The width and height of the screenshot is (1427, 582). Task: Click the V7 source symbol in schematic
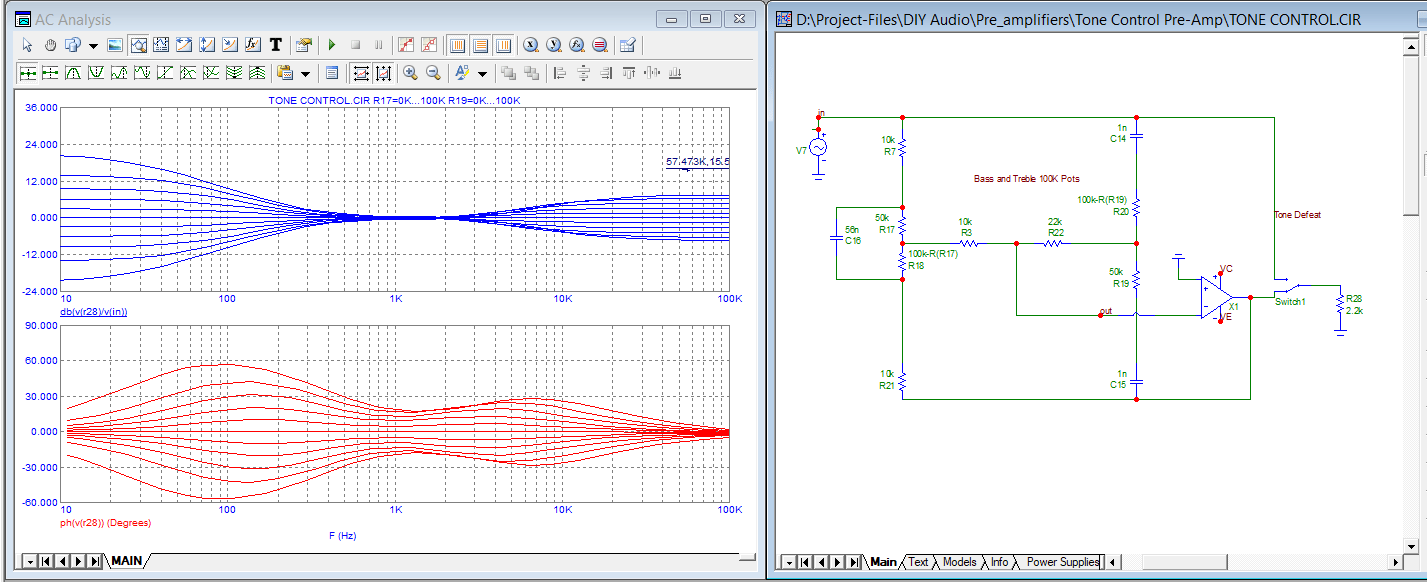click(x=818, y=148)
